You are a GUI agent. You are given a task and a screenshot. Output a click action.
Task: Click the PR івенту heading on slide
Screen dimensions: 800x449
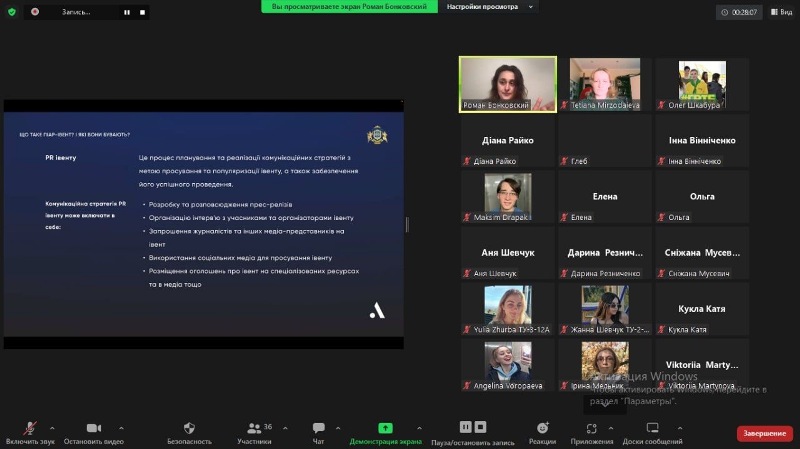(61, 158)
